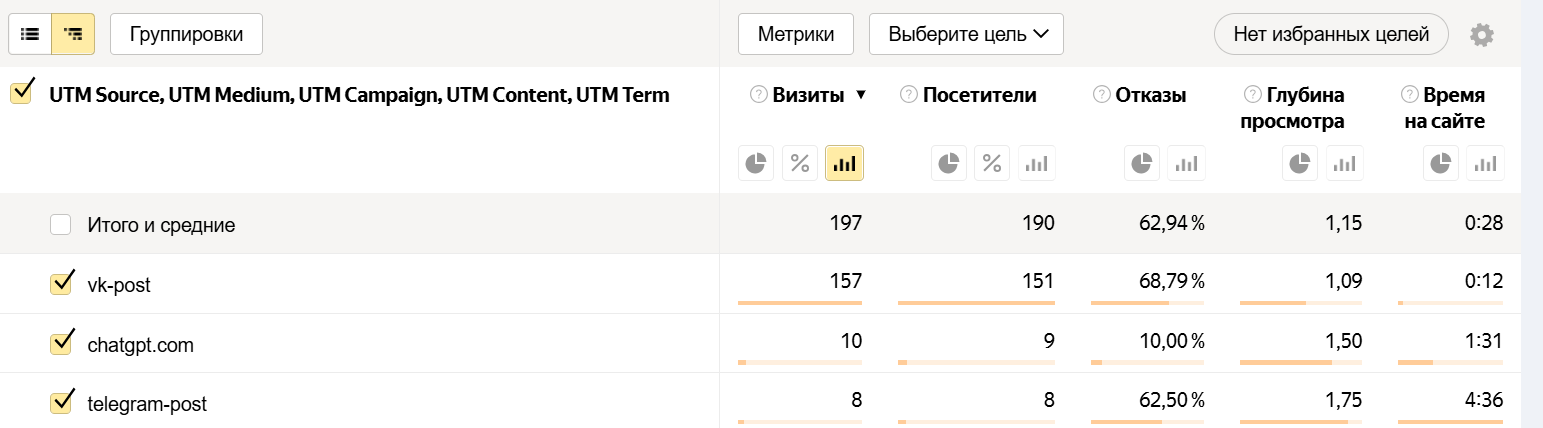Show bar chart for Визиты column
This screenshot has height=428, width=1543.
(x=844, y=163)
